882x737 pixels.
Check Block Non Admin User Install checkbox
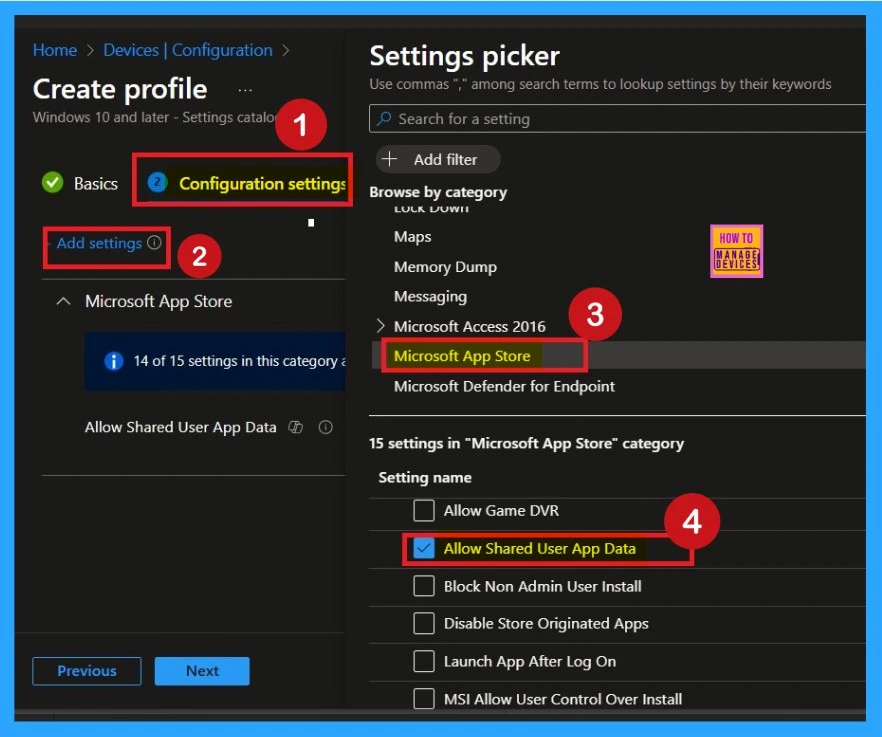[x=424, y=586]
